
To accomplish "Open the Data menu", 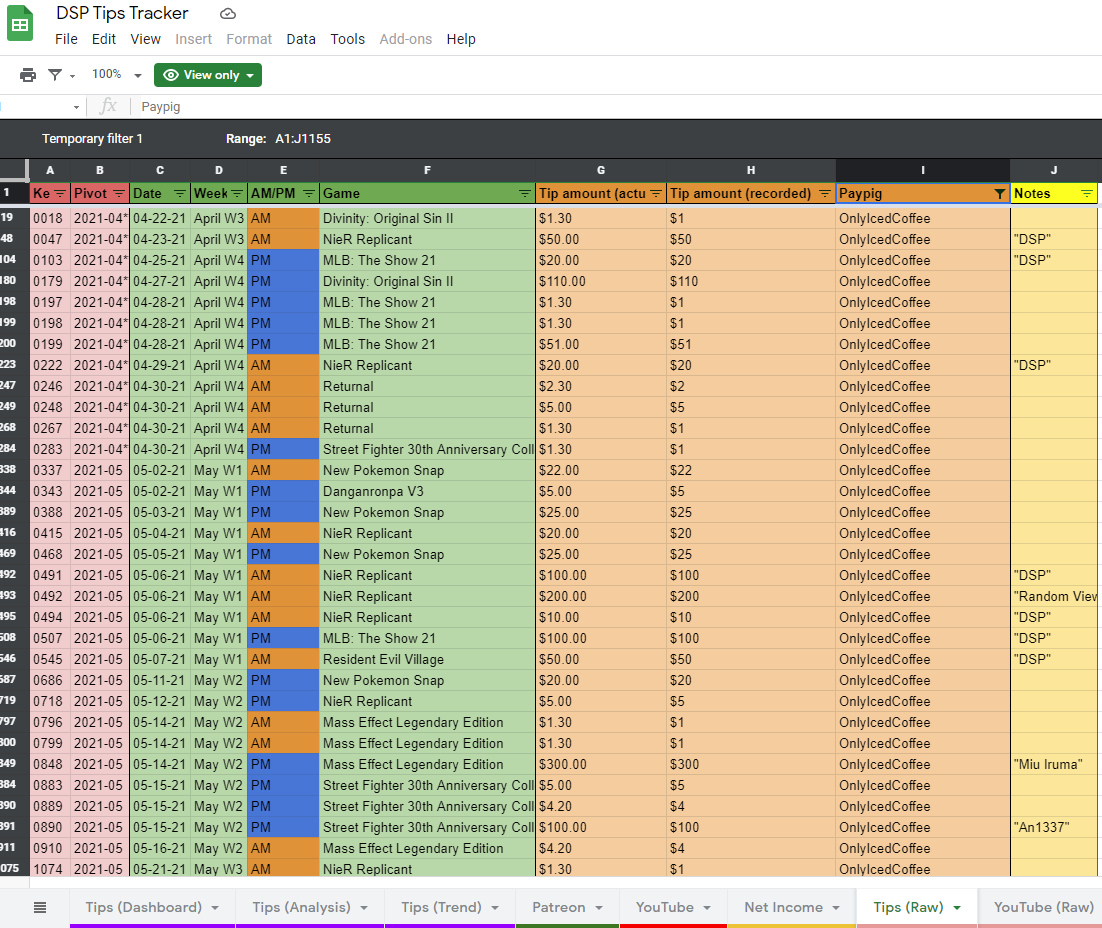I will 301,39.
